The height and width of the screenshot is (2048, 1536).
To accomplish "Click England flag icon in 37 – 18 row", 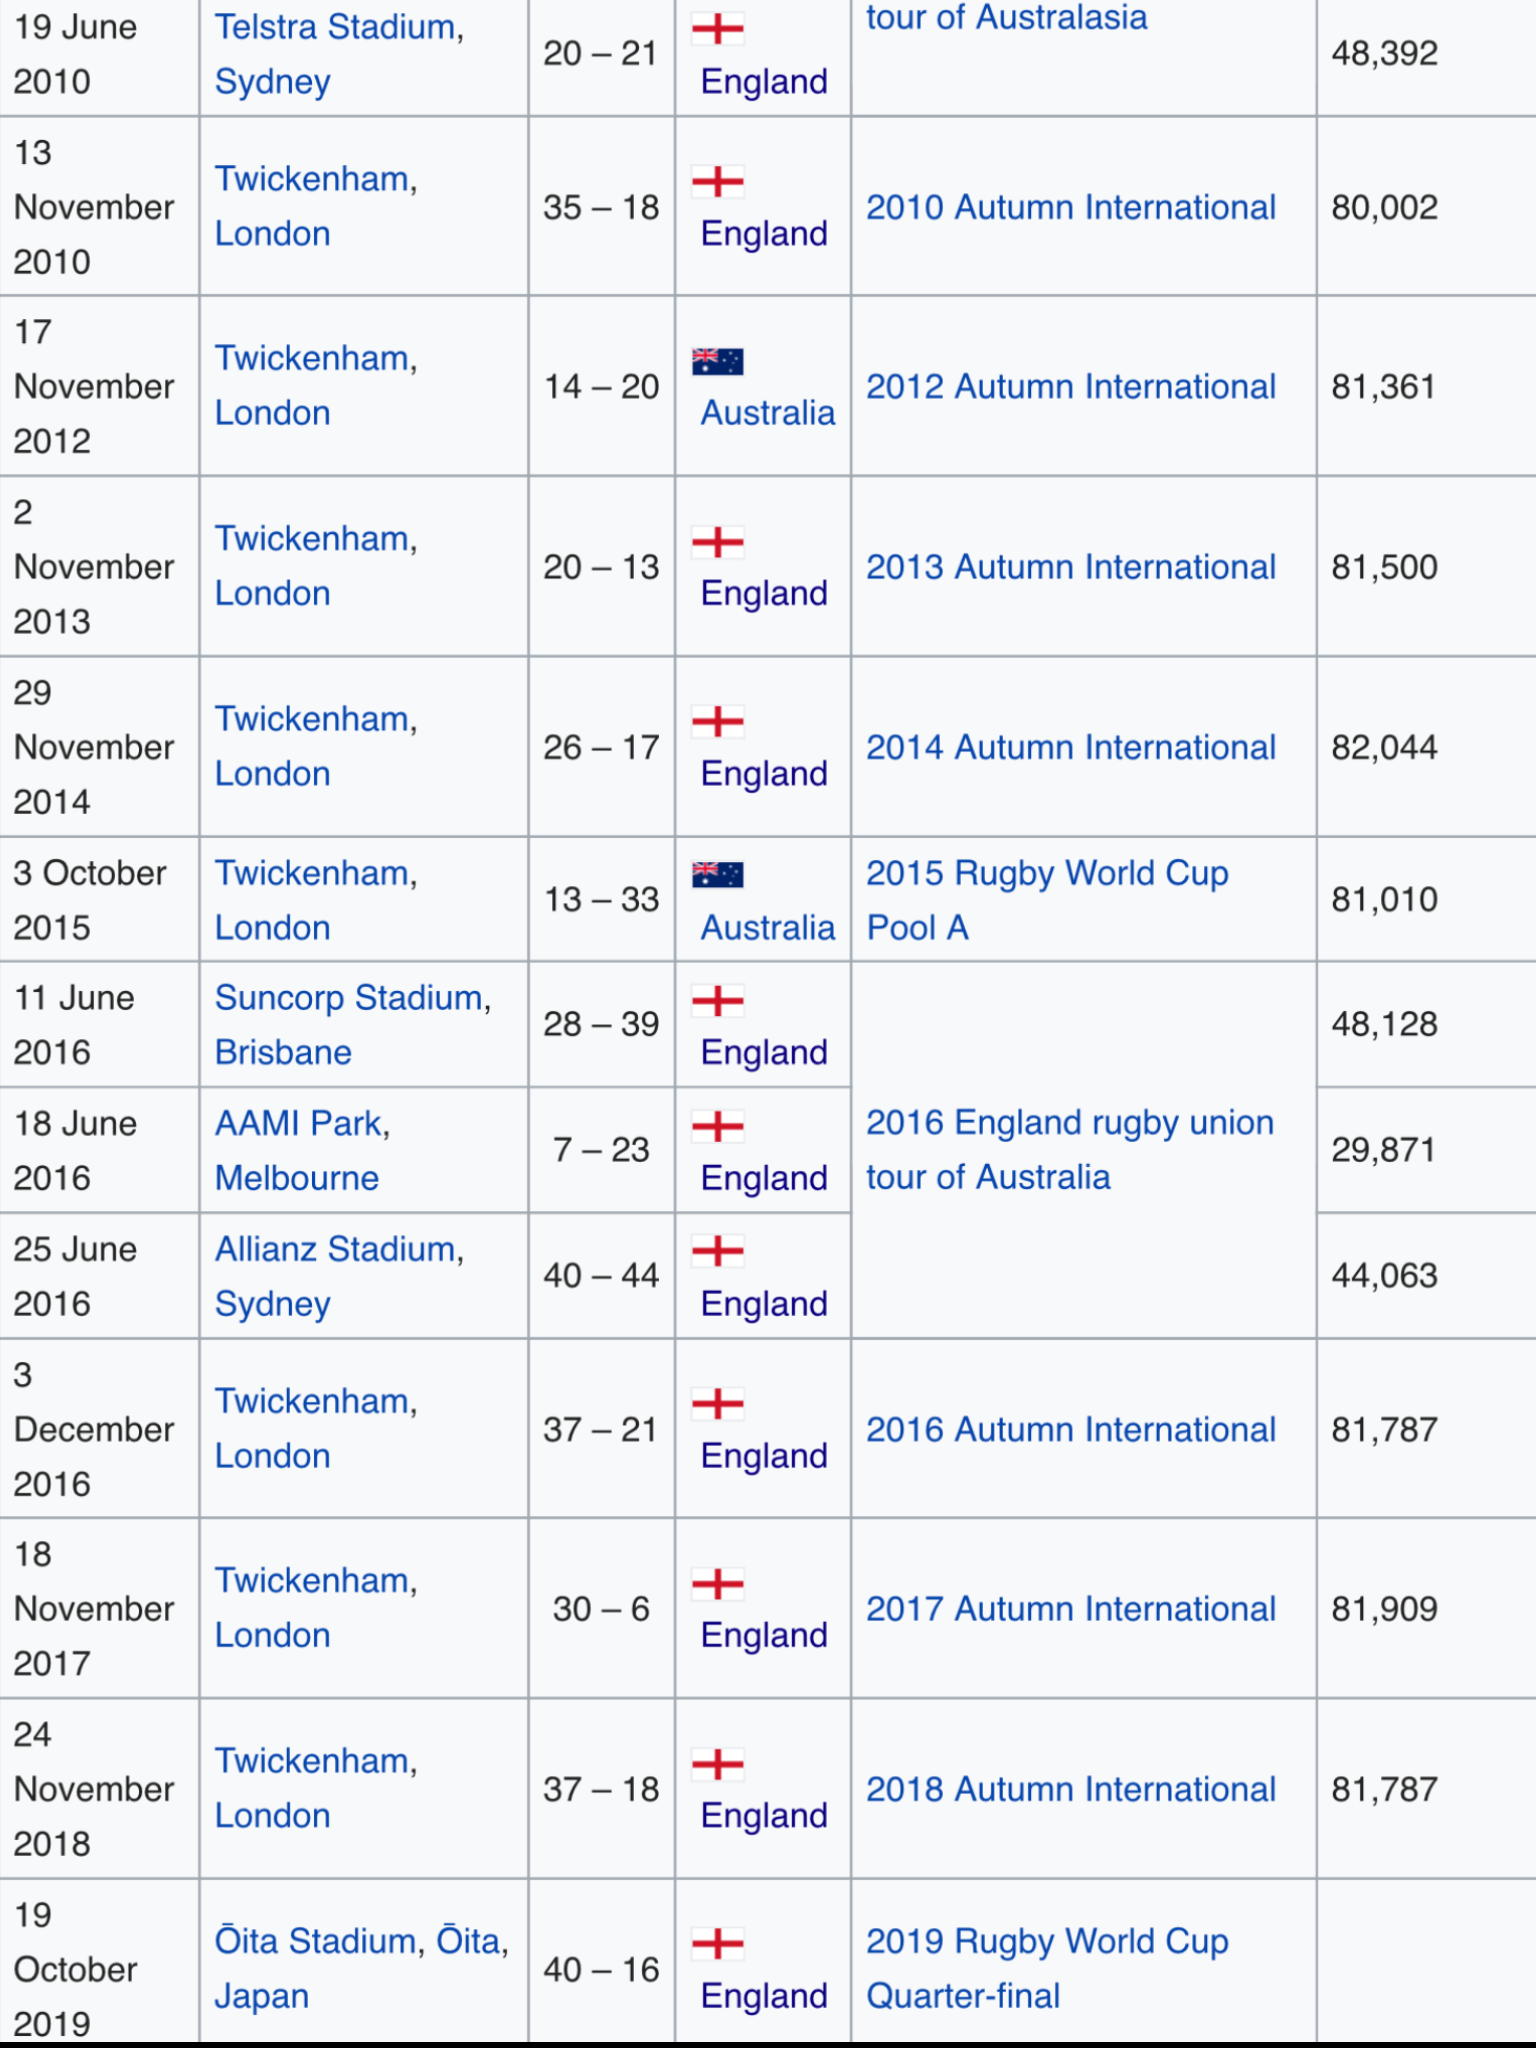I will pyautogui.click(x=717, y=1763).
